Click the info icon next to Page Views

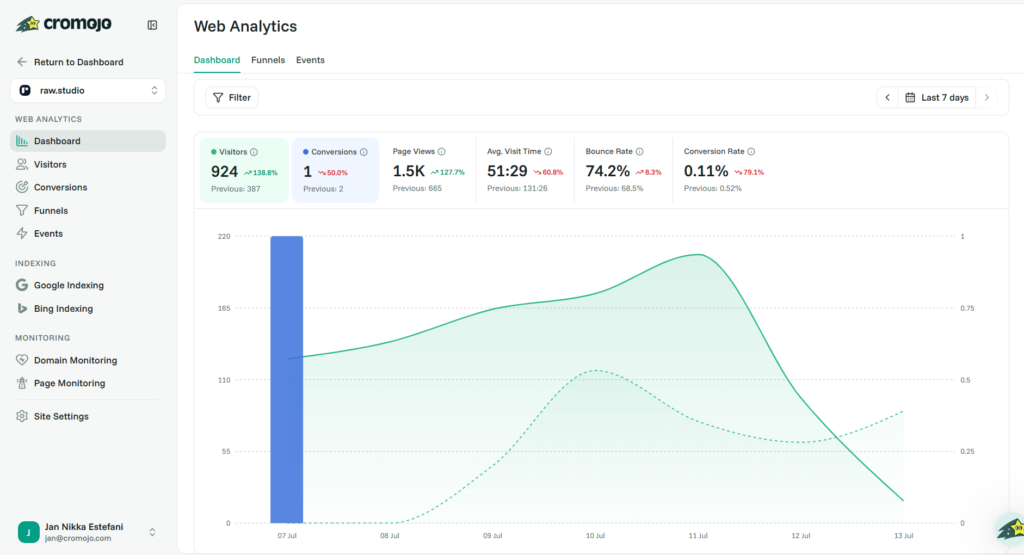[x=441, y=151]
